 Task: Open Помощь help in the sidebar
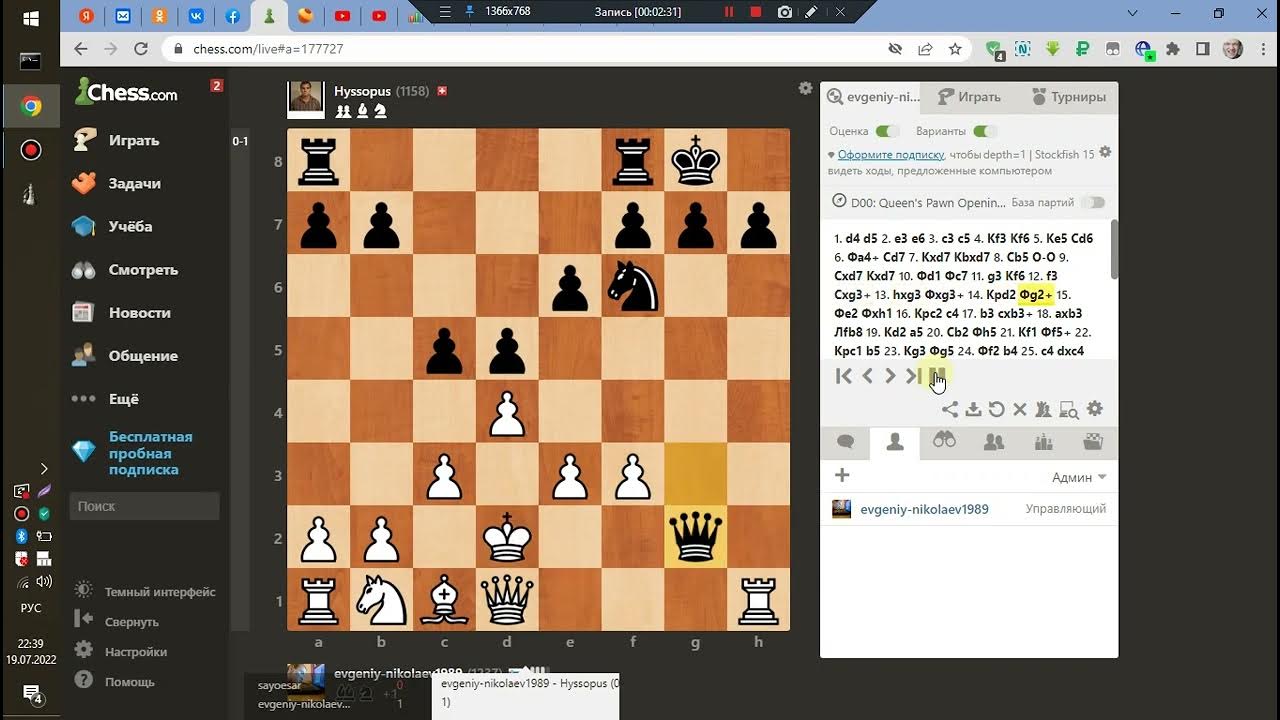click(130, 682)
